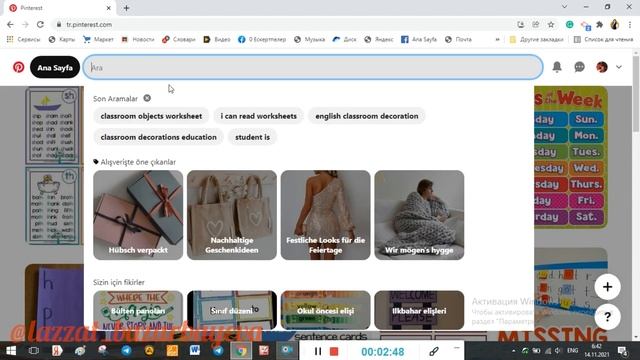The height and width of the screenshot is (360, 640).
Task: Select 'classroom objects worksheet' recent search
Action: coord(151,116)
